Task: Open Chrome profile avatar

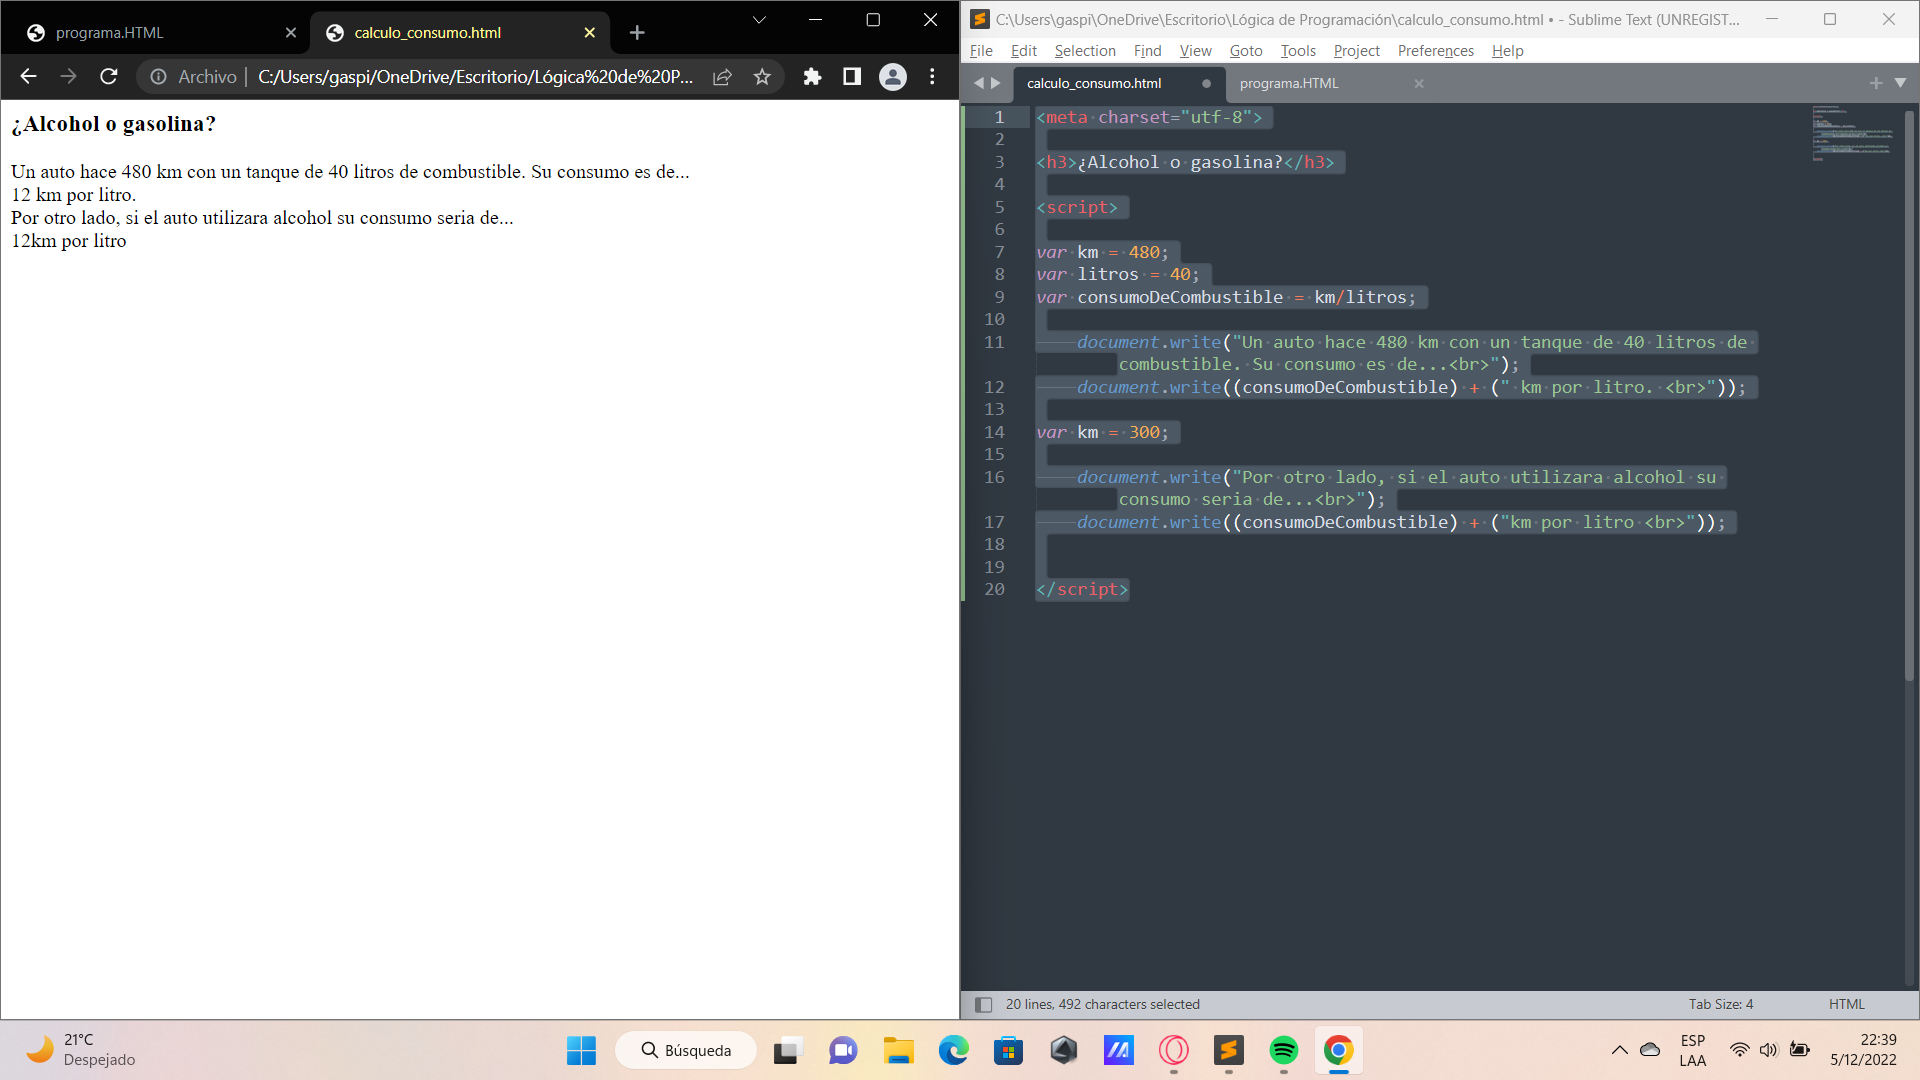Action: pos(892,77)
